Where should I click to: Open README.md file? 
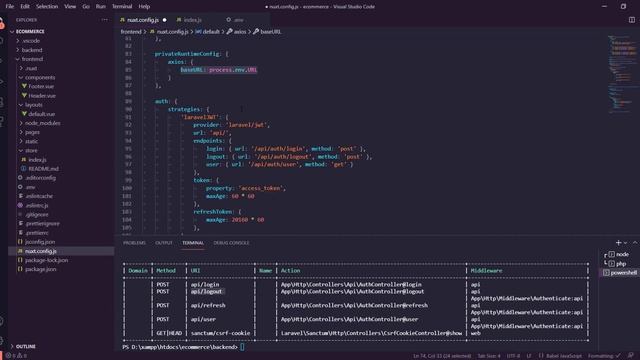click(43, 169)
